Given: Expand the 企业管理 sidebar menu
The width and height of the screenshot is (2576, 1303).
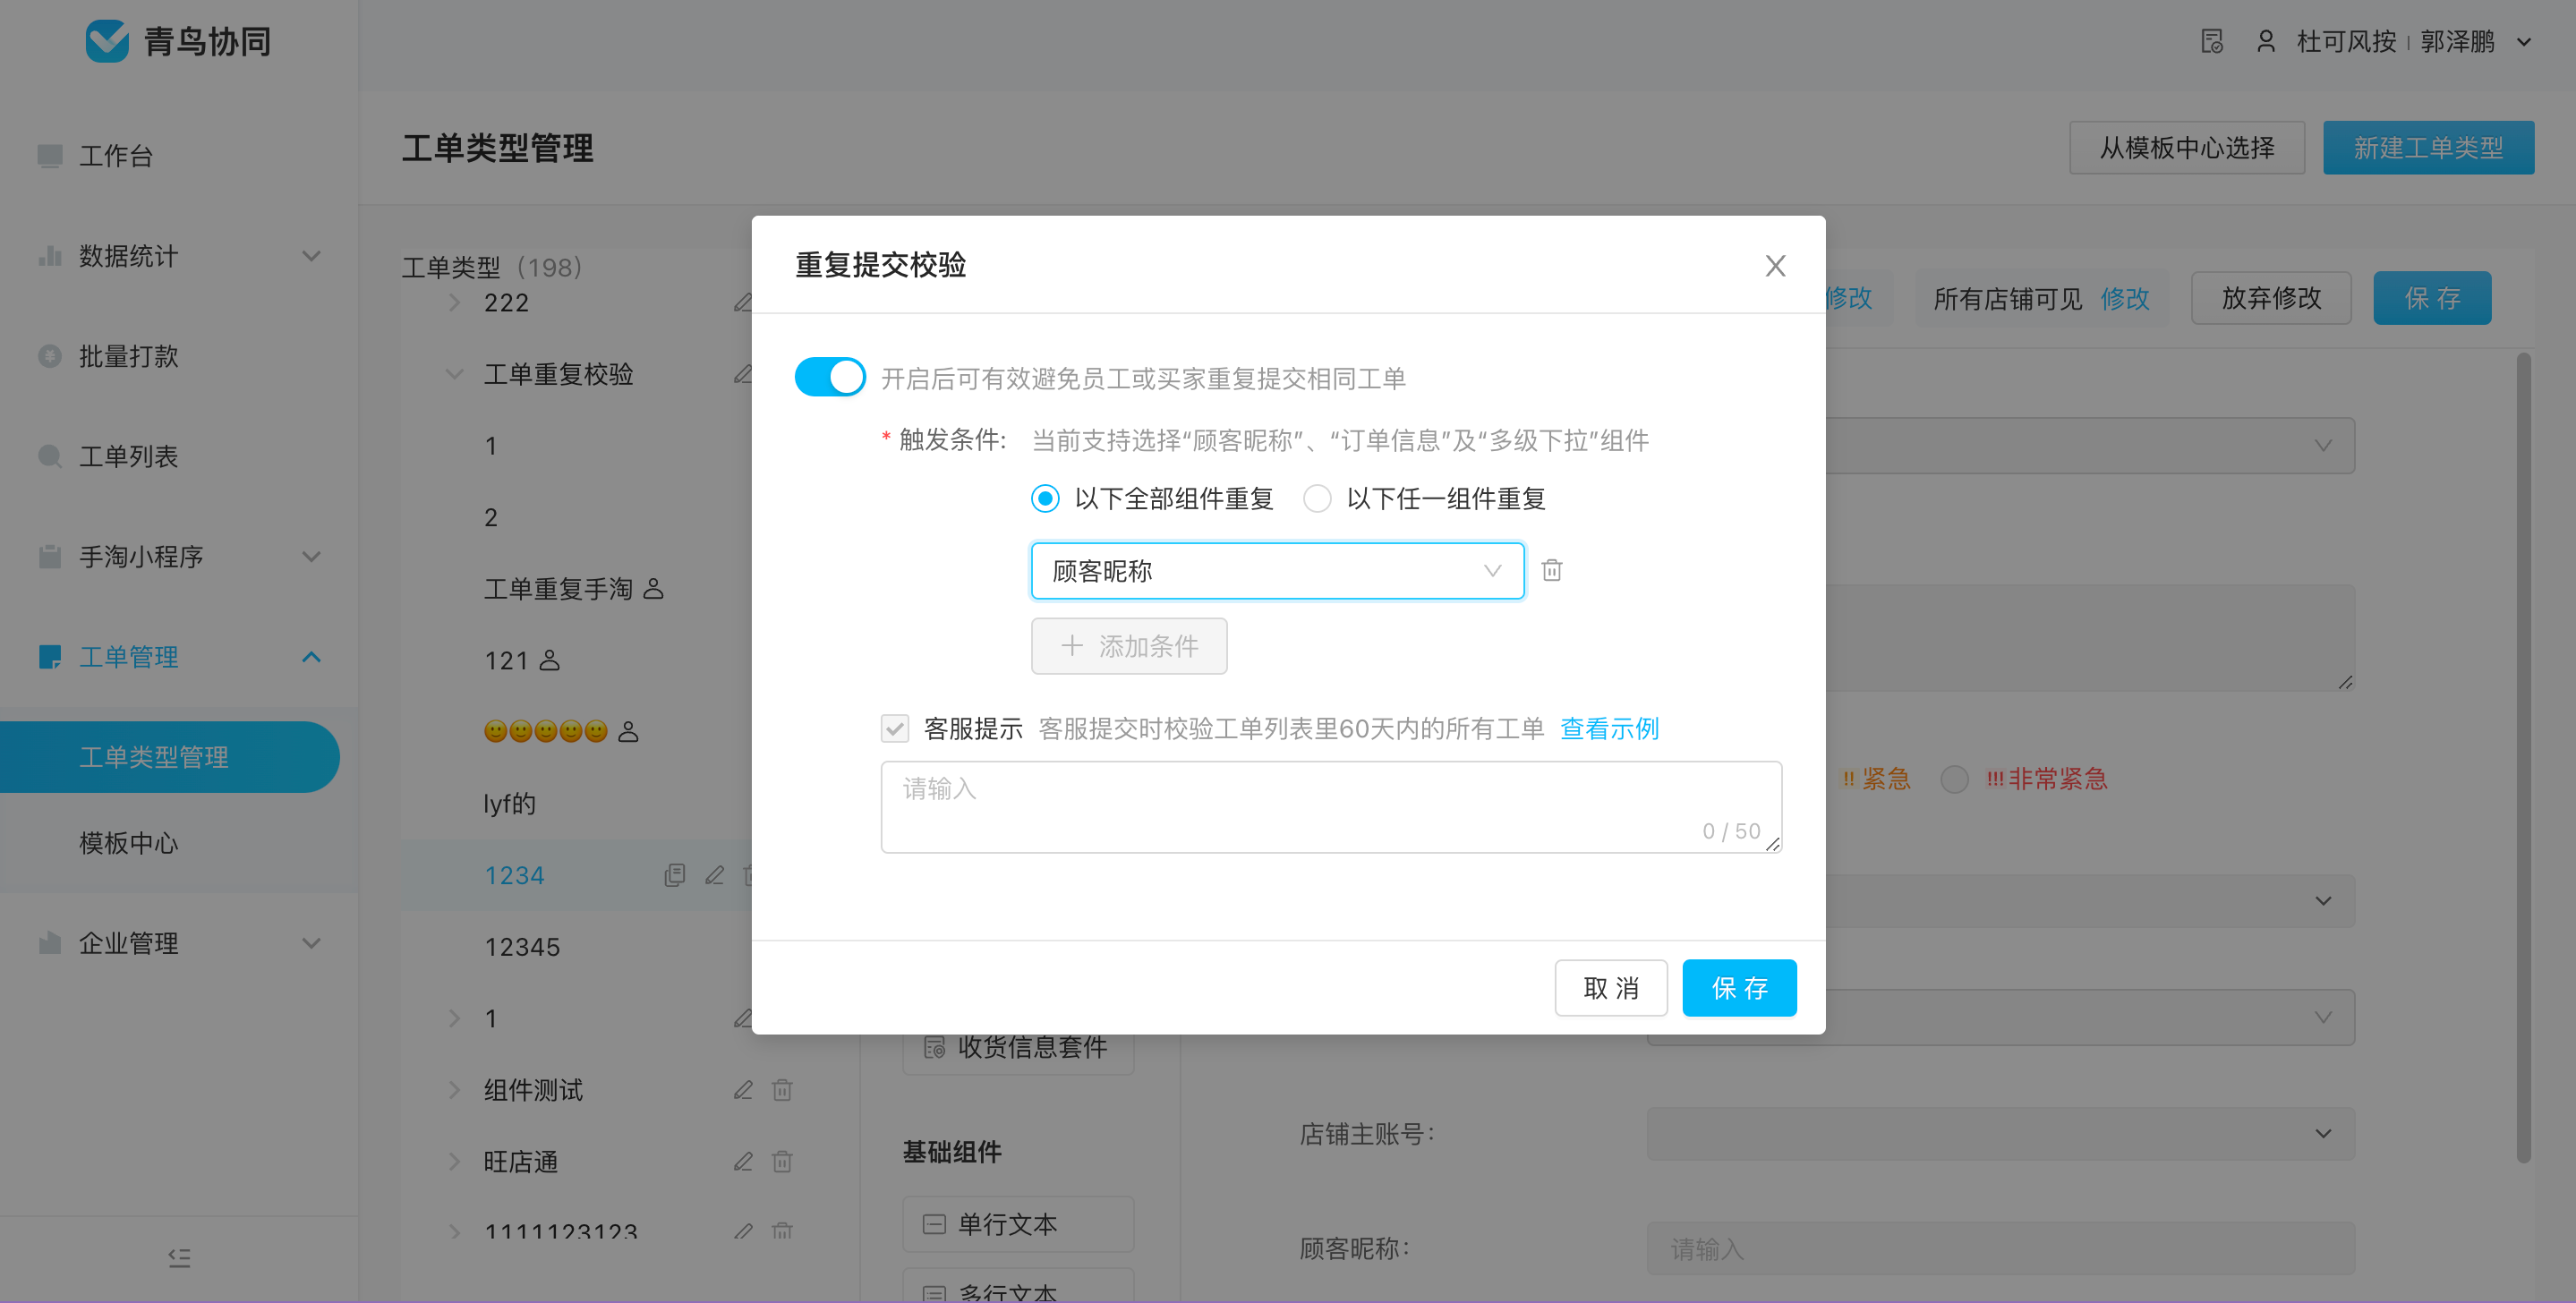Looking at the screenshot, I should (311, 943).
